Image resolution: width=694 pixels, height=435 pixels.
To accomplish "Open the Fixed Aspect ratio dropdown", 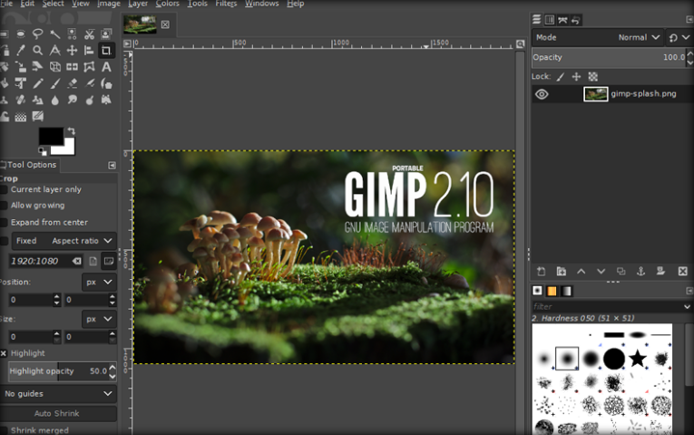I will click(x=64, y=241).
